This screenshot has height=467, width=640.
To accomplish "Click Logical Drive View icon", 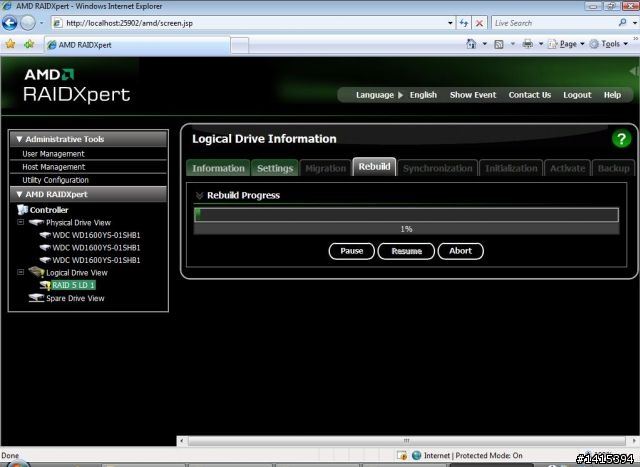I will tap(36, 272).
